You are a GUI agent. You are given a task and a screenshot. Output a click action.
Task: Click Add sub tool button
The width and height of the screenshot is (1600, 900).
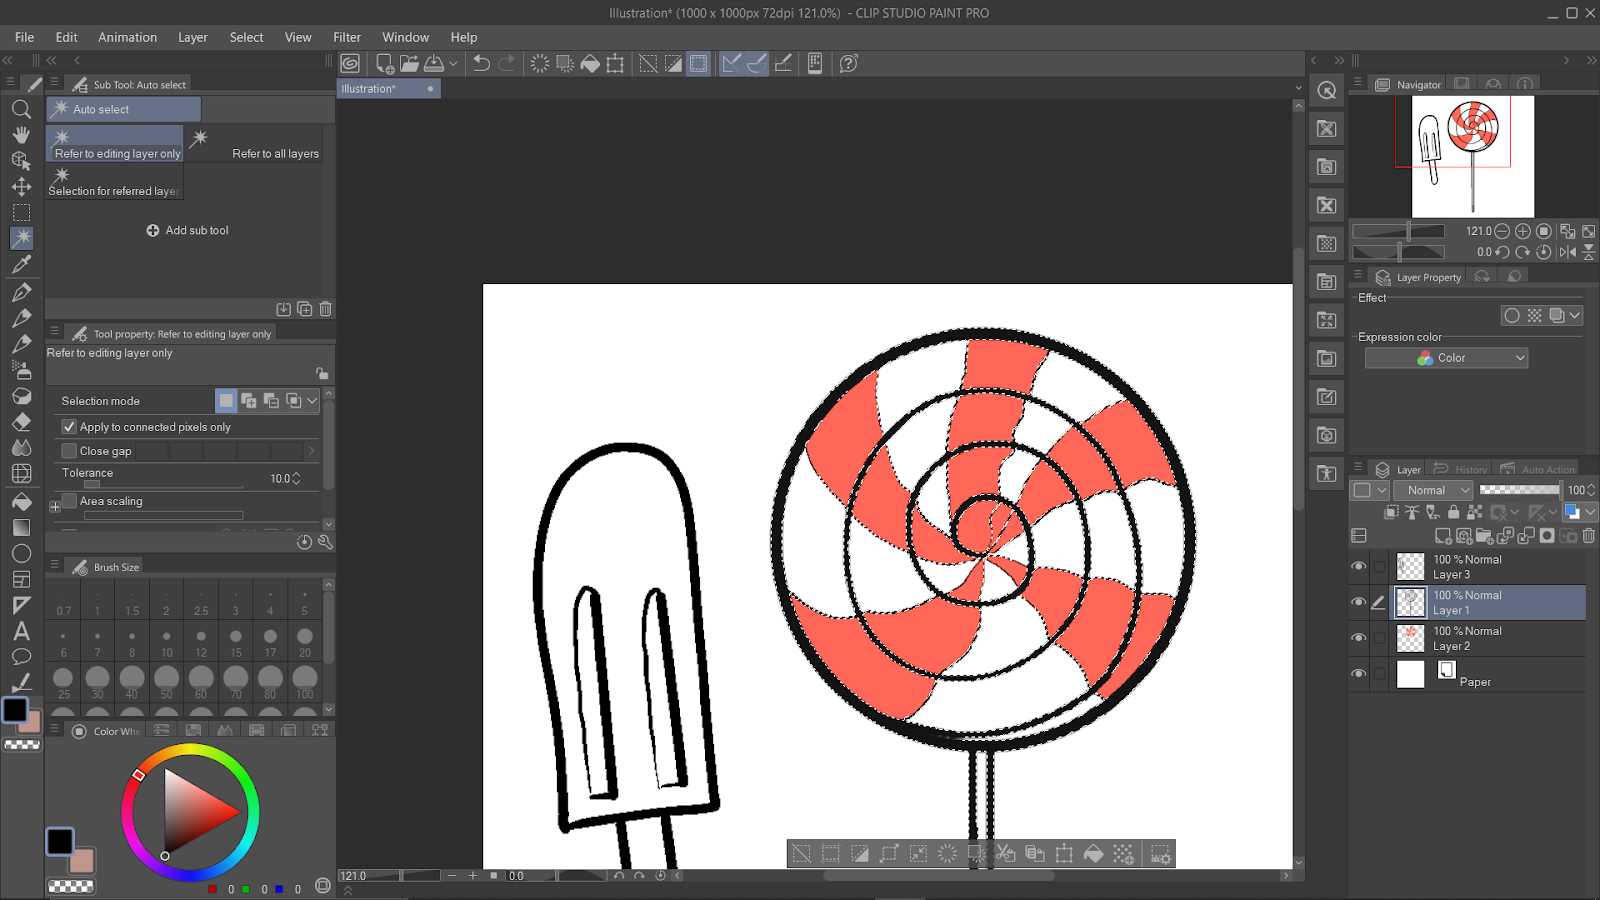pyautogui.click(x=188, y=230)
